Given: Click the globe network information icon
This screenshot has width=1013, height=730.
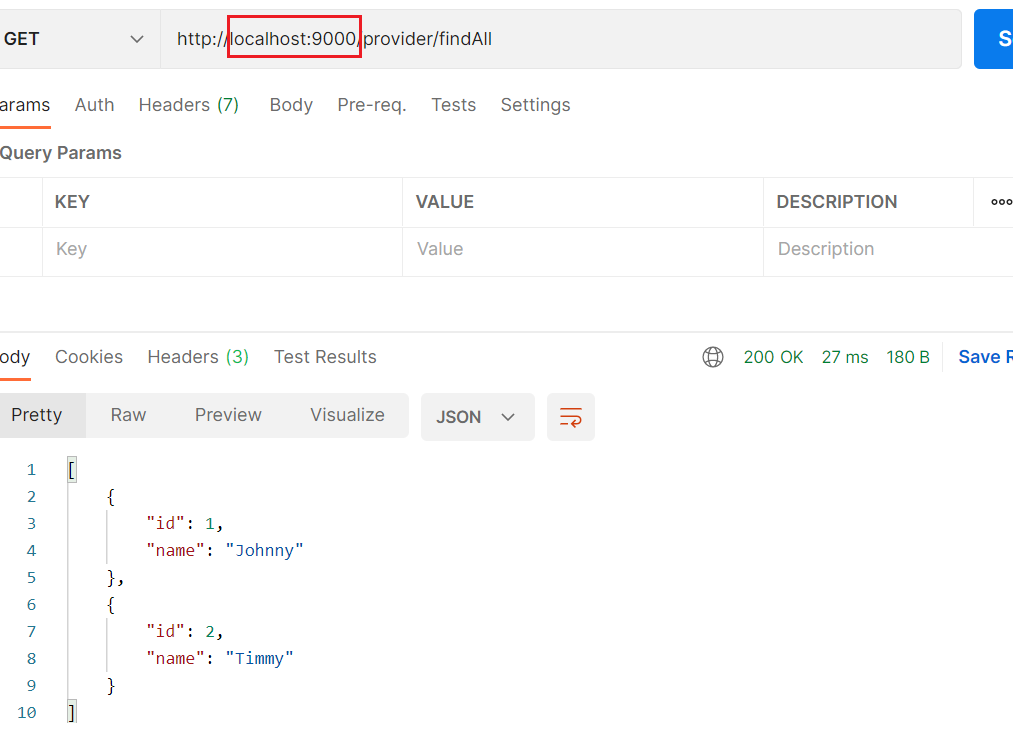Looking at the screenshot, I should tap(713, 357).
